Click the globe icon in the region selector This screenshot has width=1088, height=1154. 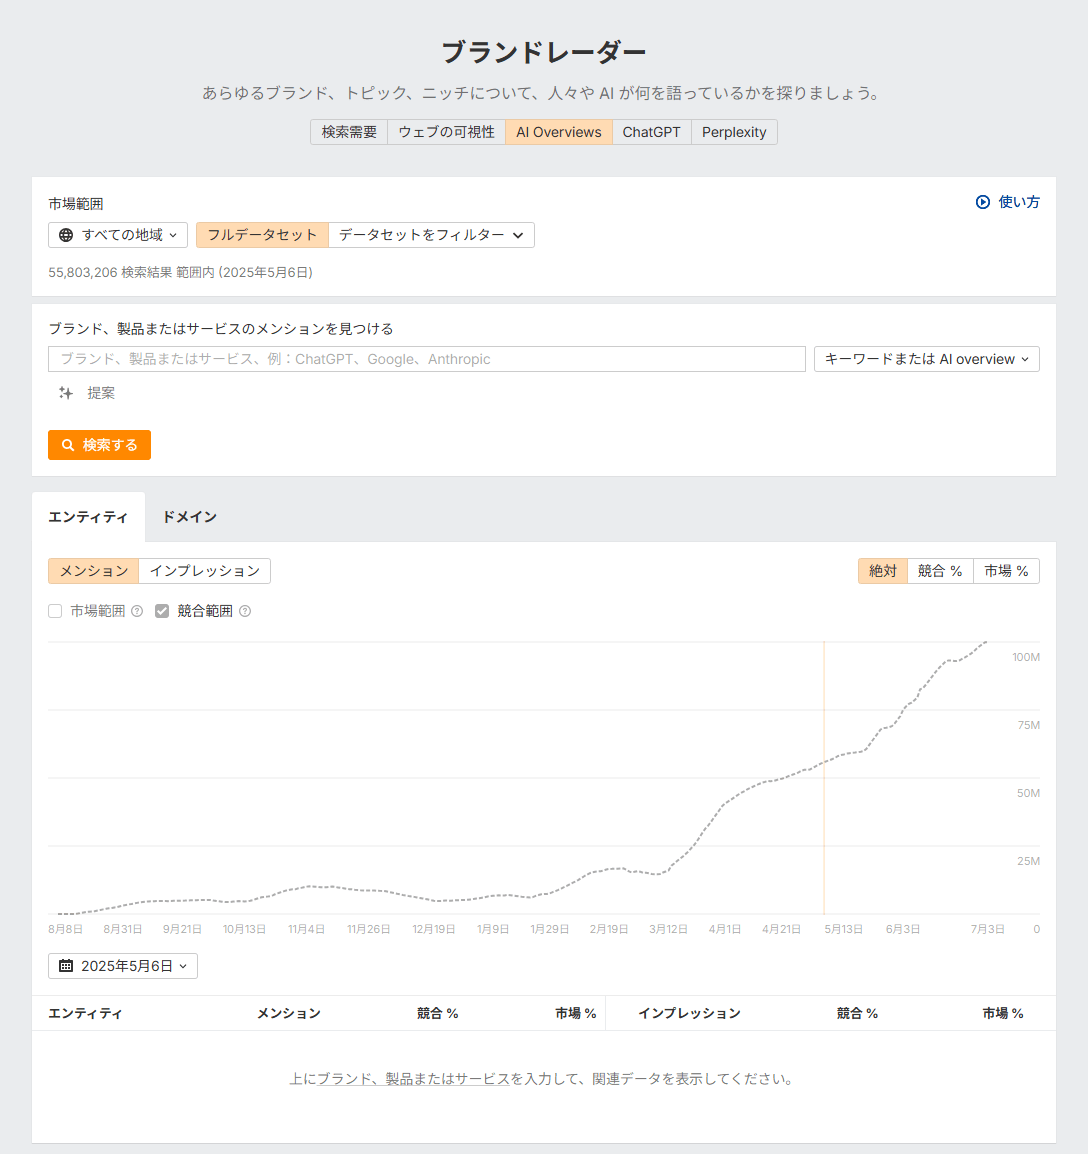coord(64,235)
